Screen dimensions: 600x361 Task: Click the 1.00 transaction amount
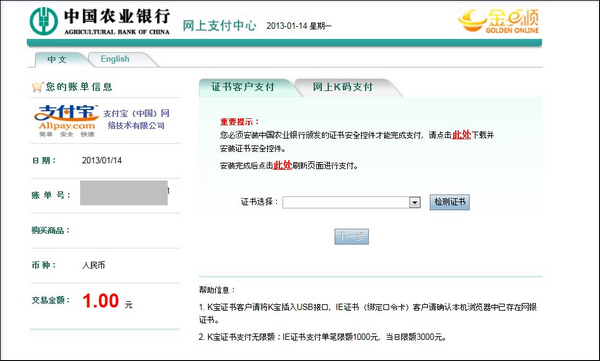pyautogui.click(x=101, y=301)
